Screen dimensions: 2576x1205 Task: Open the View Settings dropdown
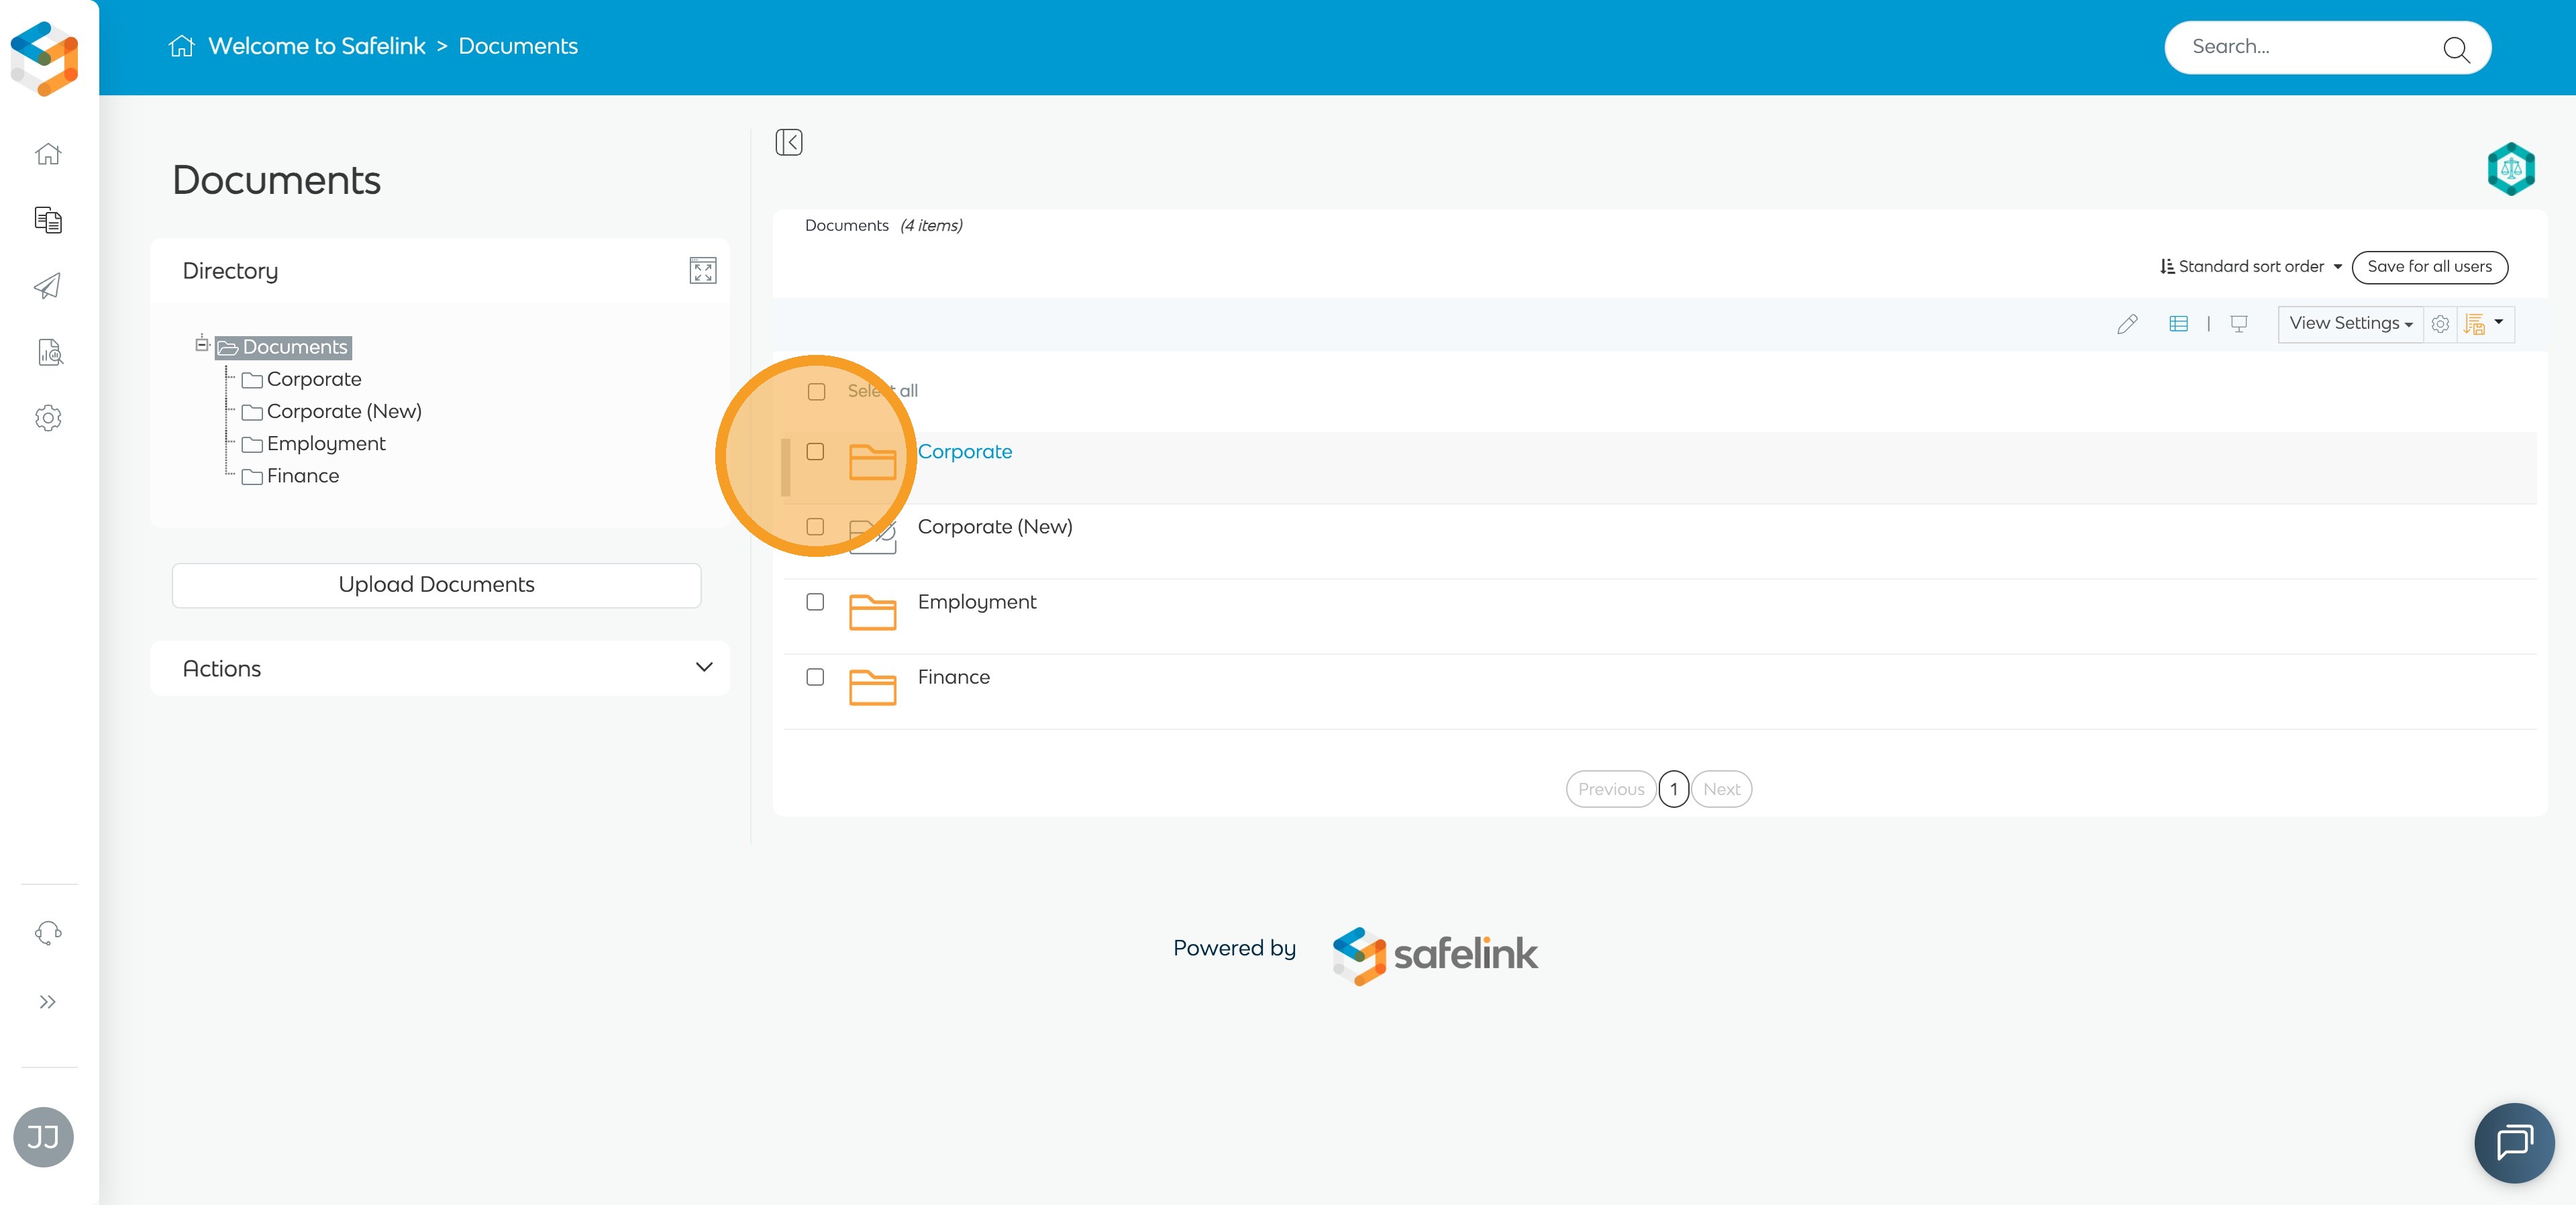pyautogui.click(x=2350, y=324)
